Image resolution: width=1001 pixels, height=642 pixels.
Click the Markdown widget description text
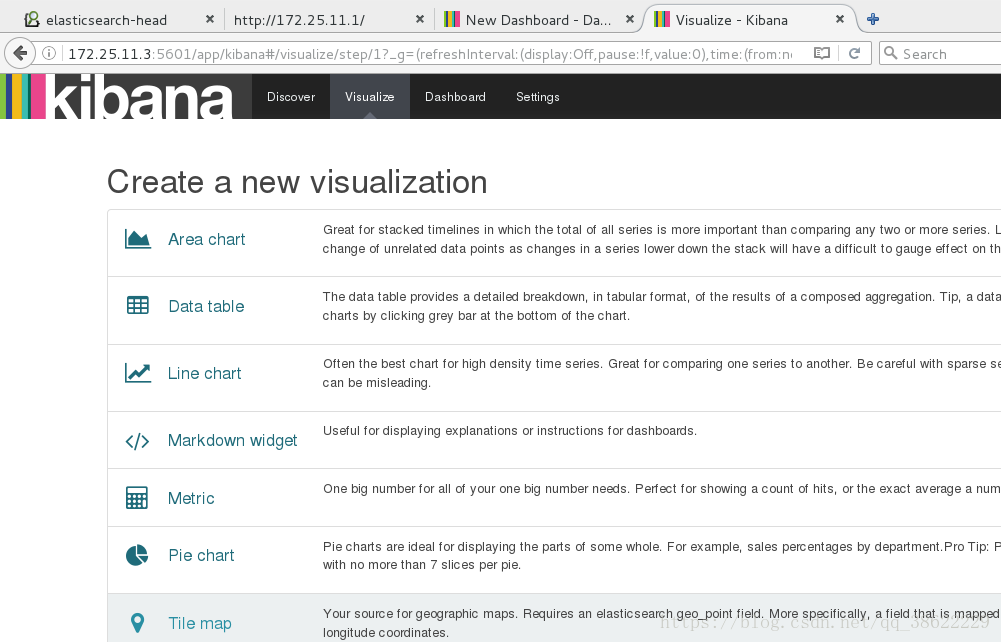click(509, 431)
